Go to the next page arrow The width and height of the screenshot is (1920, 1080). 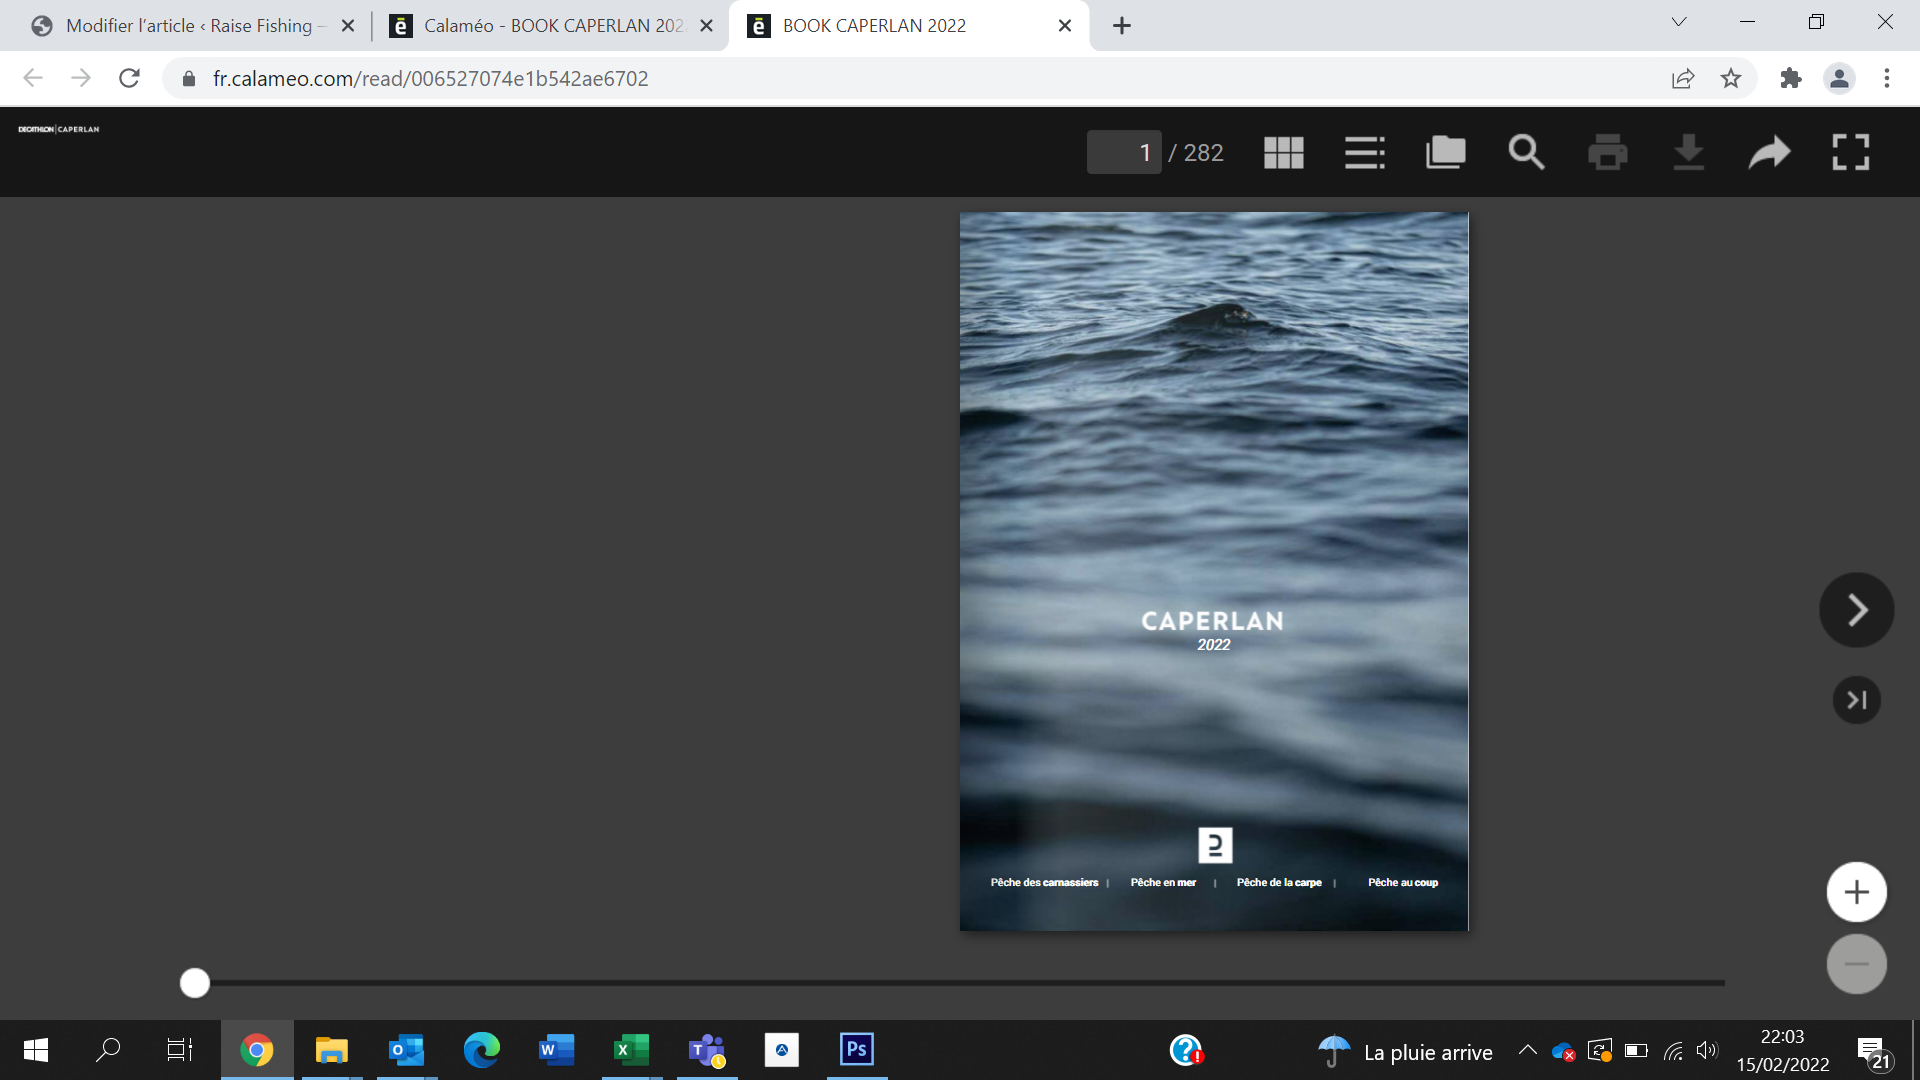[1857, 610]
